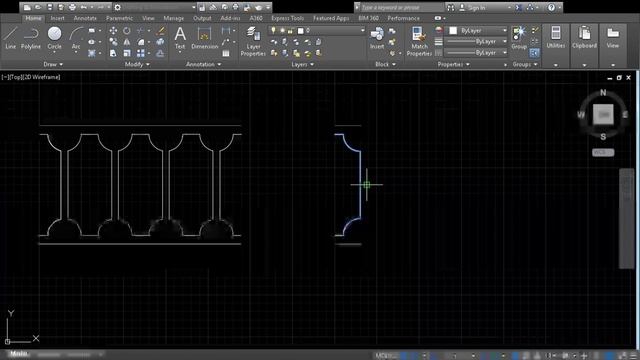This screenshot has width=640, height=360.
Task: Open the Output ribbon tab
Action: point(202,18)
